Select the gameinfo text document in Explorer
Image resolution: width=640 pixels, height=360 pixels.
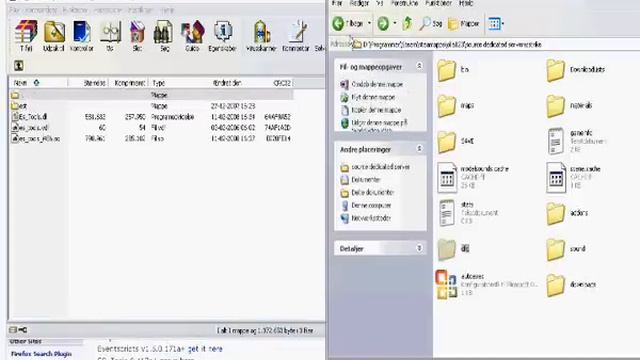pyautogui.click(x=576, y=141)
